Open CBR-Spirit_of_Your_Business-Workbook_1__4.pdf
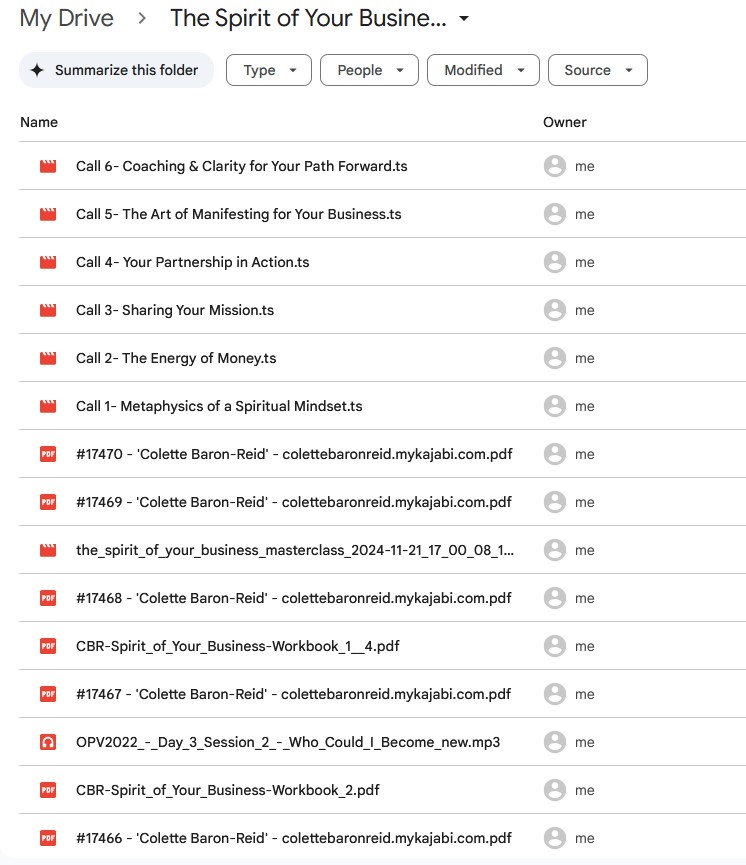Screen dimensions: 746x865 click(237, 647)
